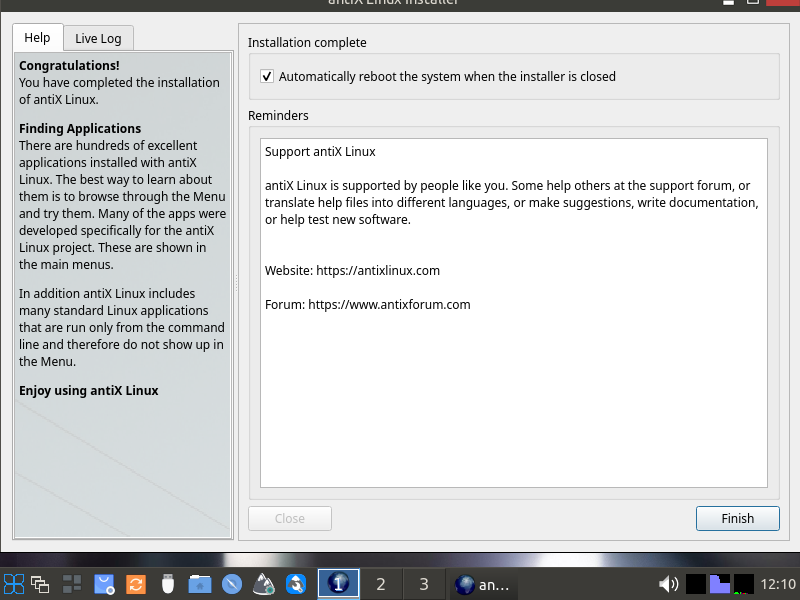Click the show desktop grid icon

(x=72, y=584)
